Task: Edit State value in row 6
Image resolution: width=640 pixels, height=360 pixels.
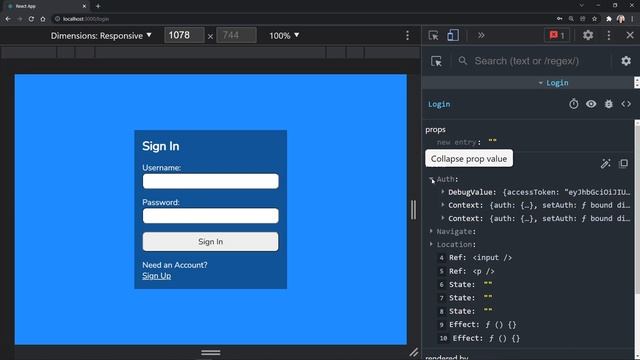Action: pos(488,284)
